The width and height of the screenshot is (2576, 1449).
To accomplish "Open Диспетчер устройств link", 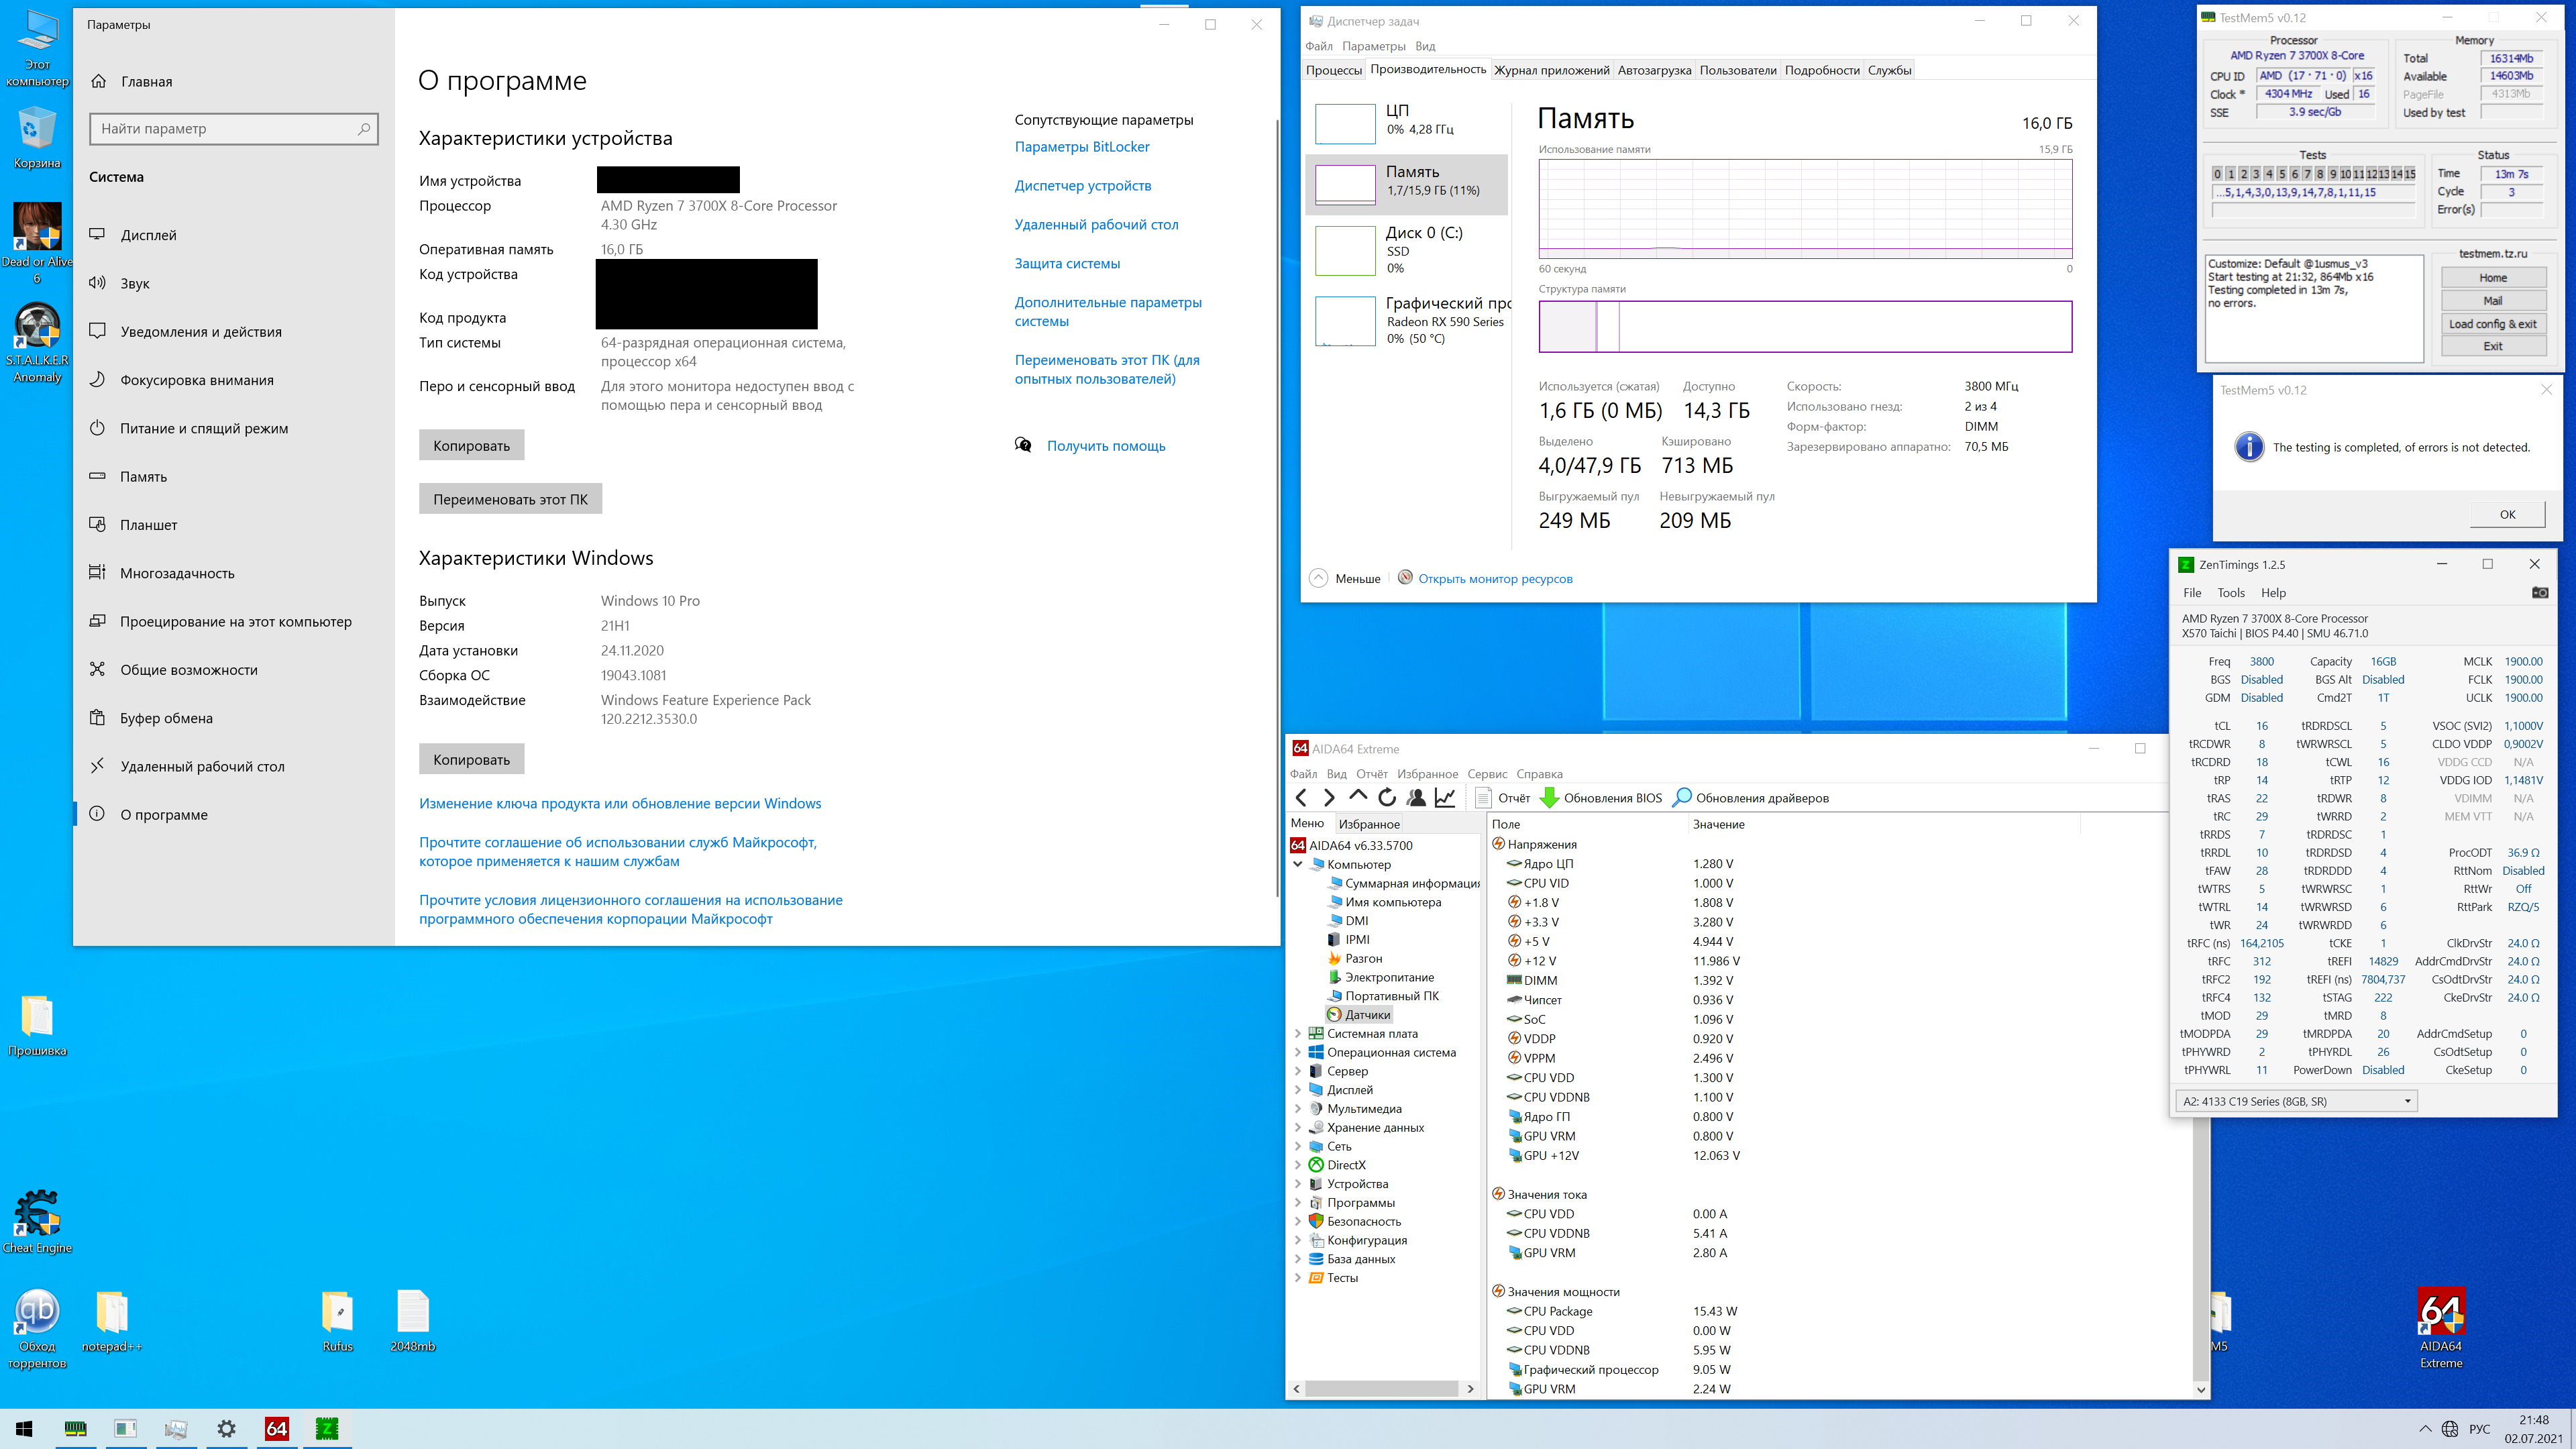I will coord(1082,185).
